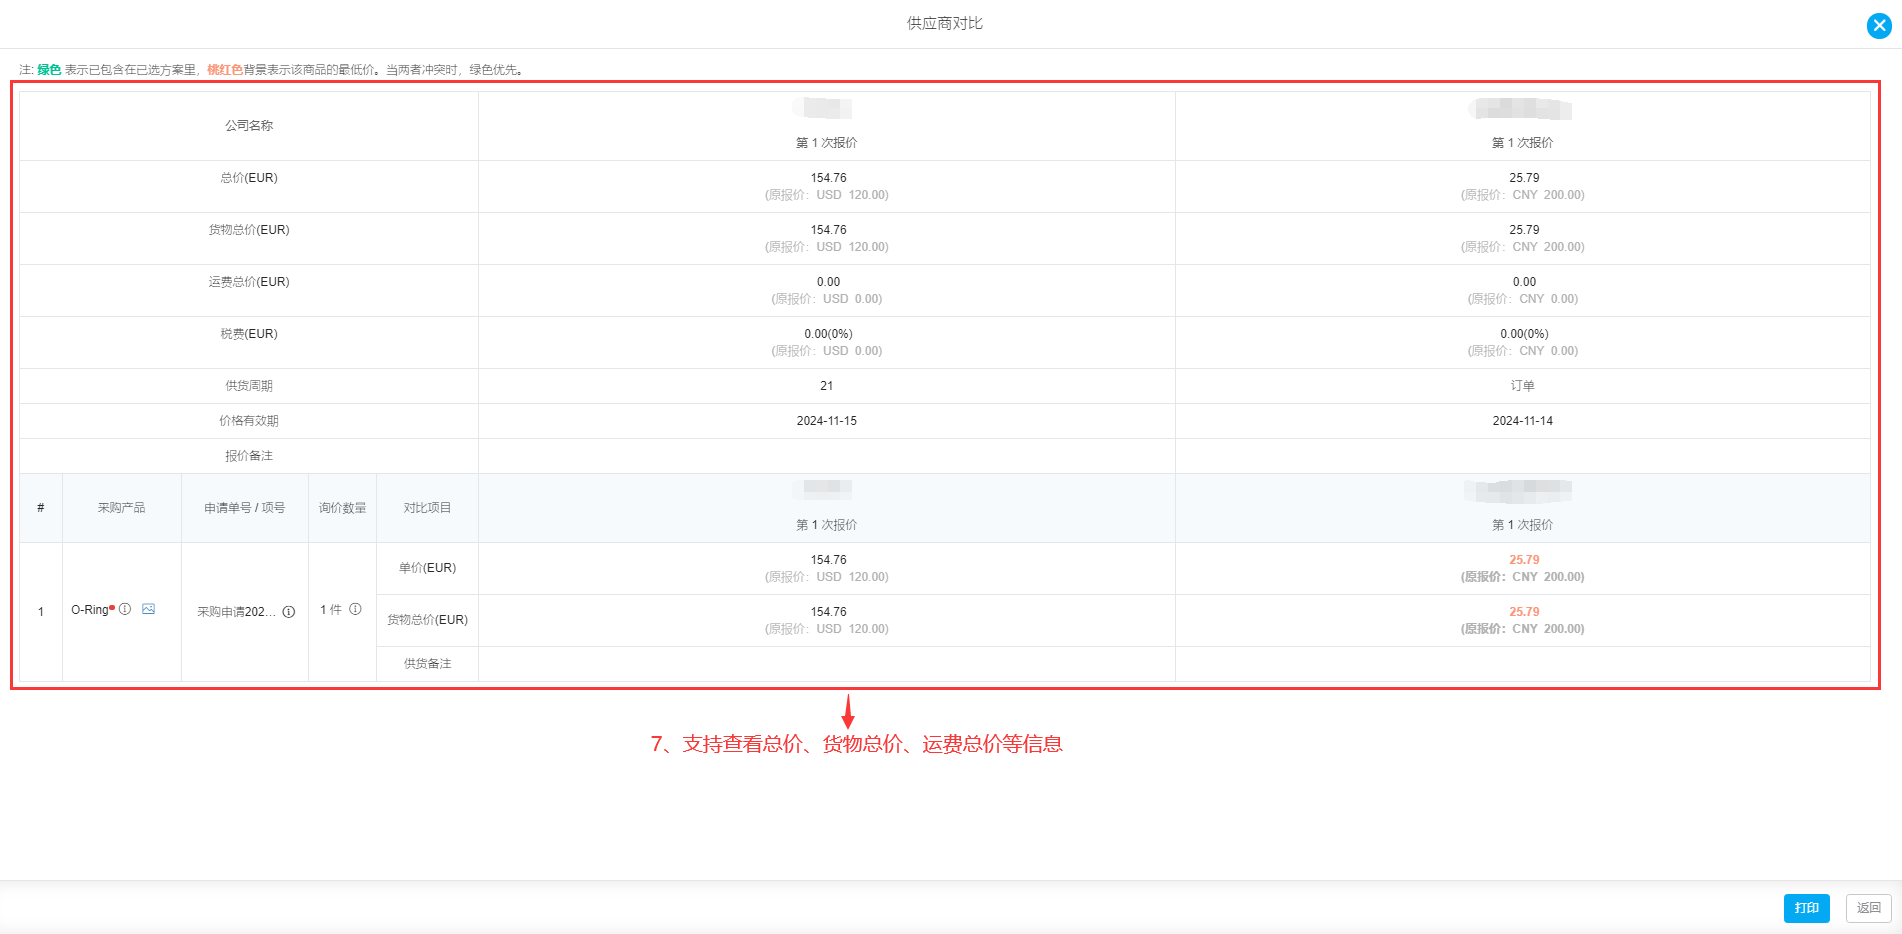Select the 货物总价(EUR) summary row label
Image resolution: width=1902 pixels, height=934 pixels.
click(249, 230)
